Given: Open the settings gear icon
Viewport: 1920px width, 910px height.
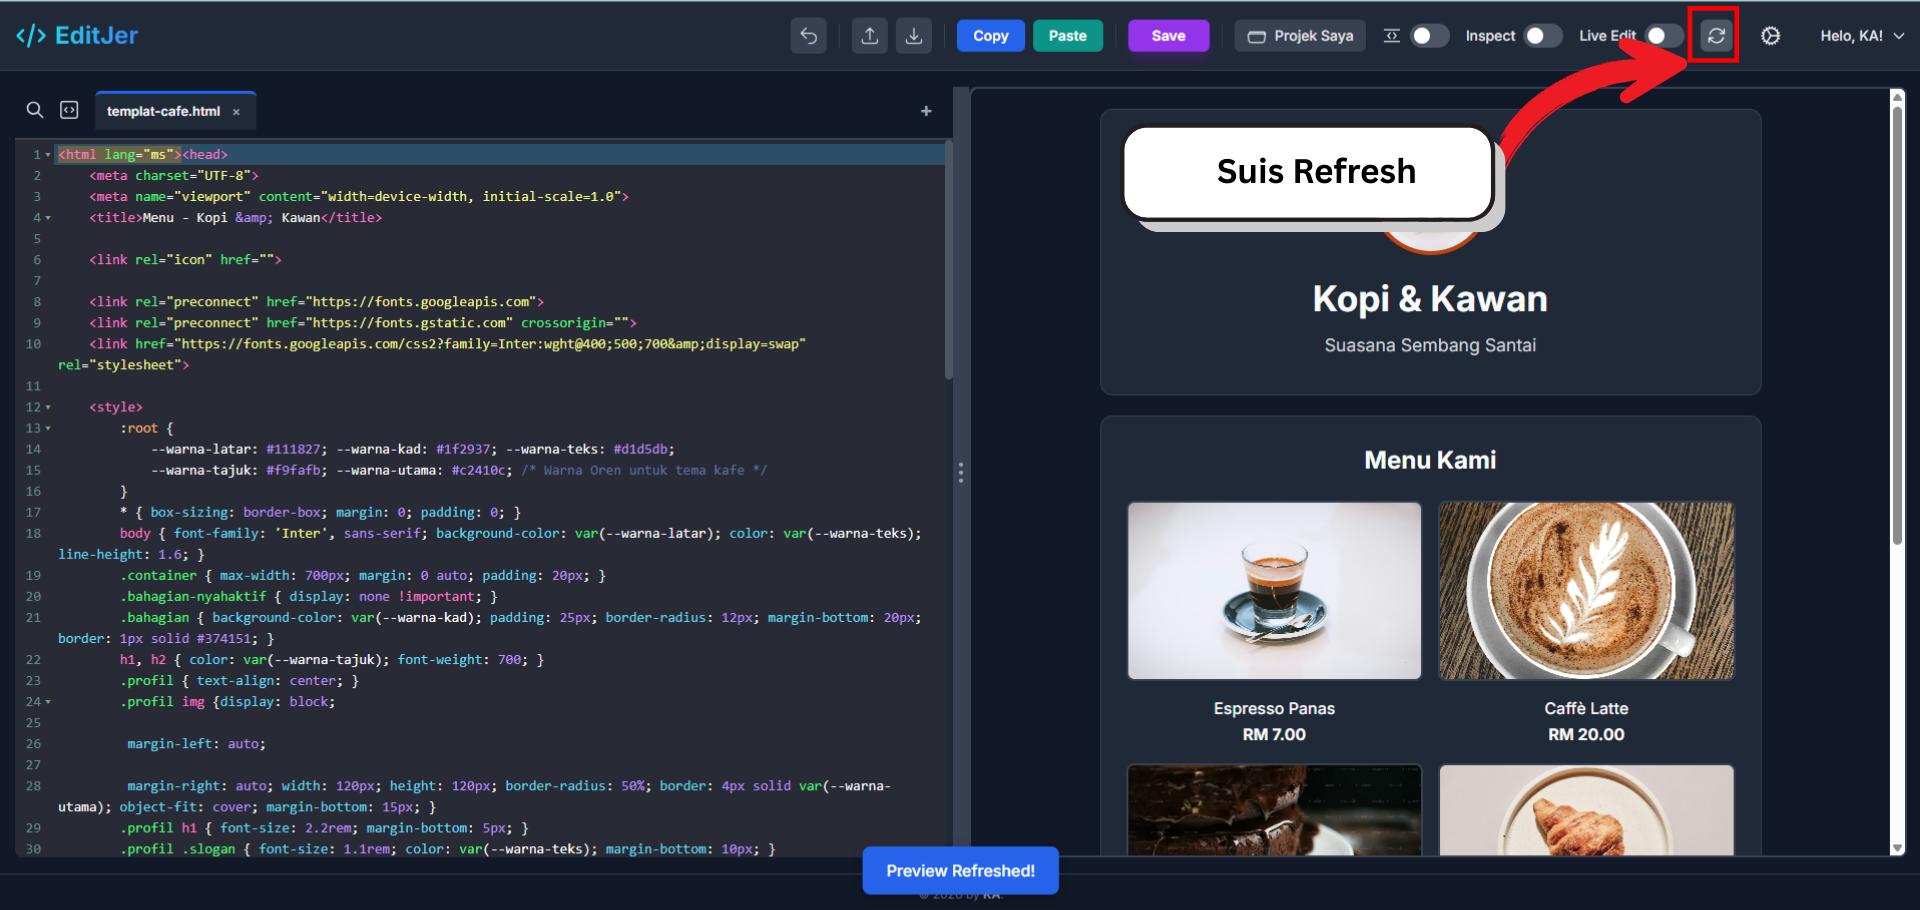Looking at the screenshot, I should 1770,36.
